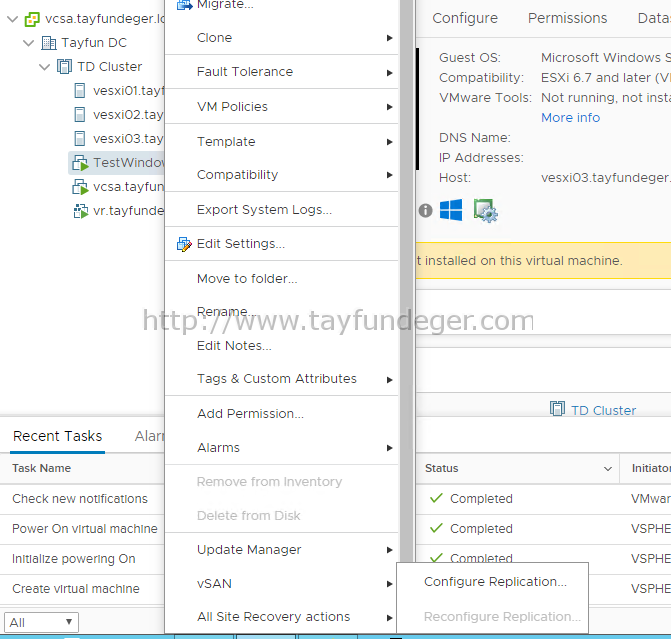Viewport: 671px width, 639px height.
Task: Open the All tasks filter dropdown
Action: tap(41, 622)
